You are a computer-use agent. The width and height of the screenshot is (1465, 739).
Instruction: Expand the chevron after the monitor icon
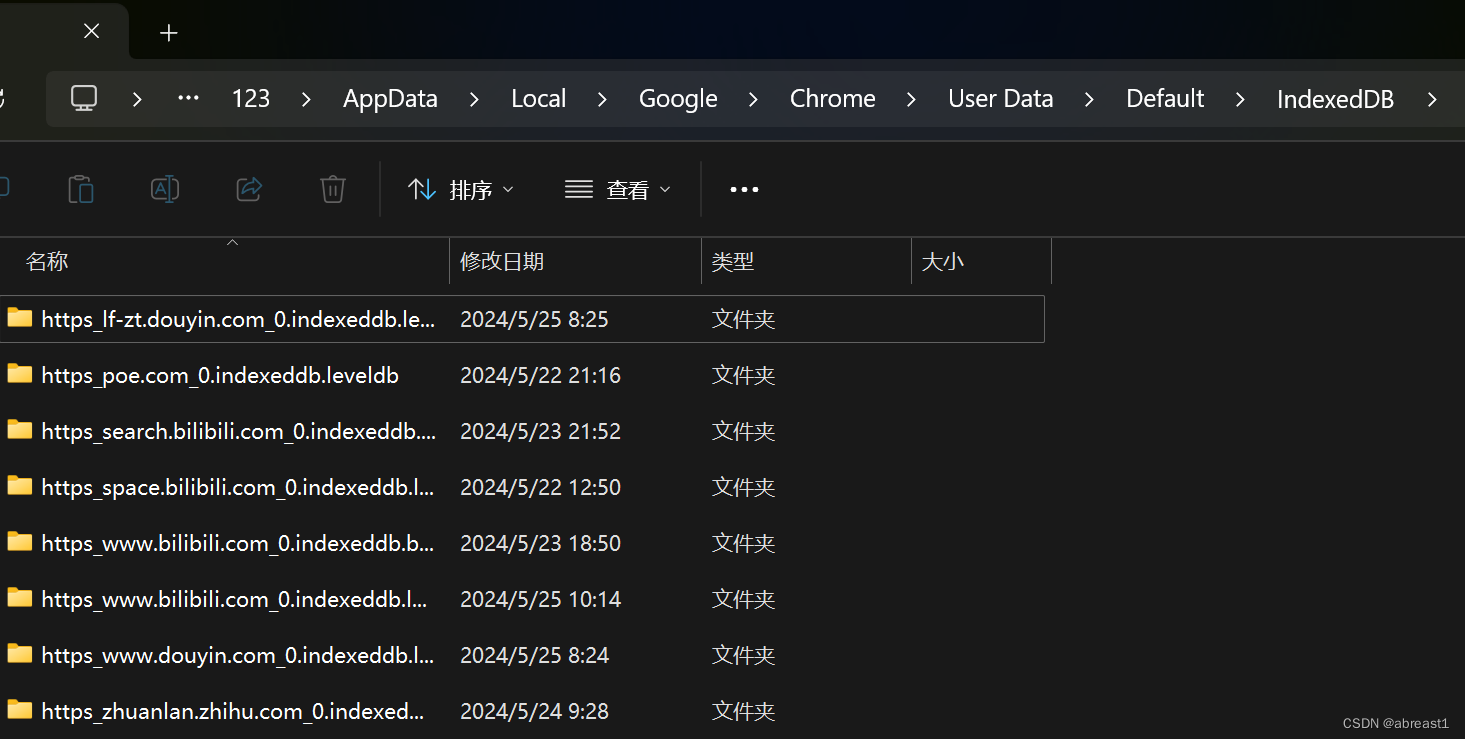pyautogui.click(x=137, y=99)
